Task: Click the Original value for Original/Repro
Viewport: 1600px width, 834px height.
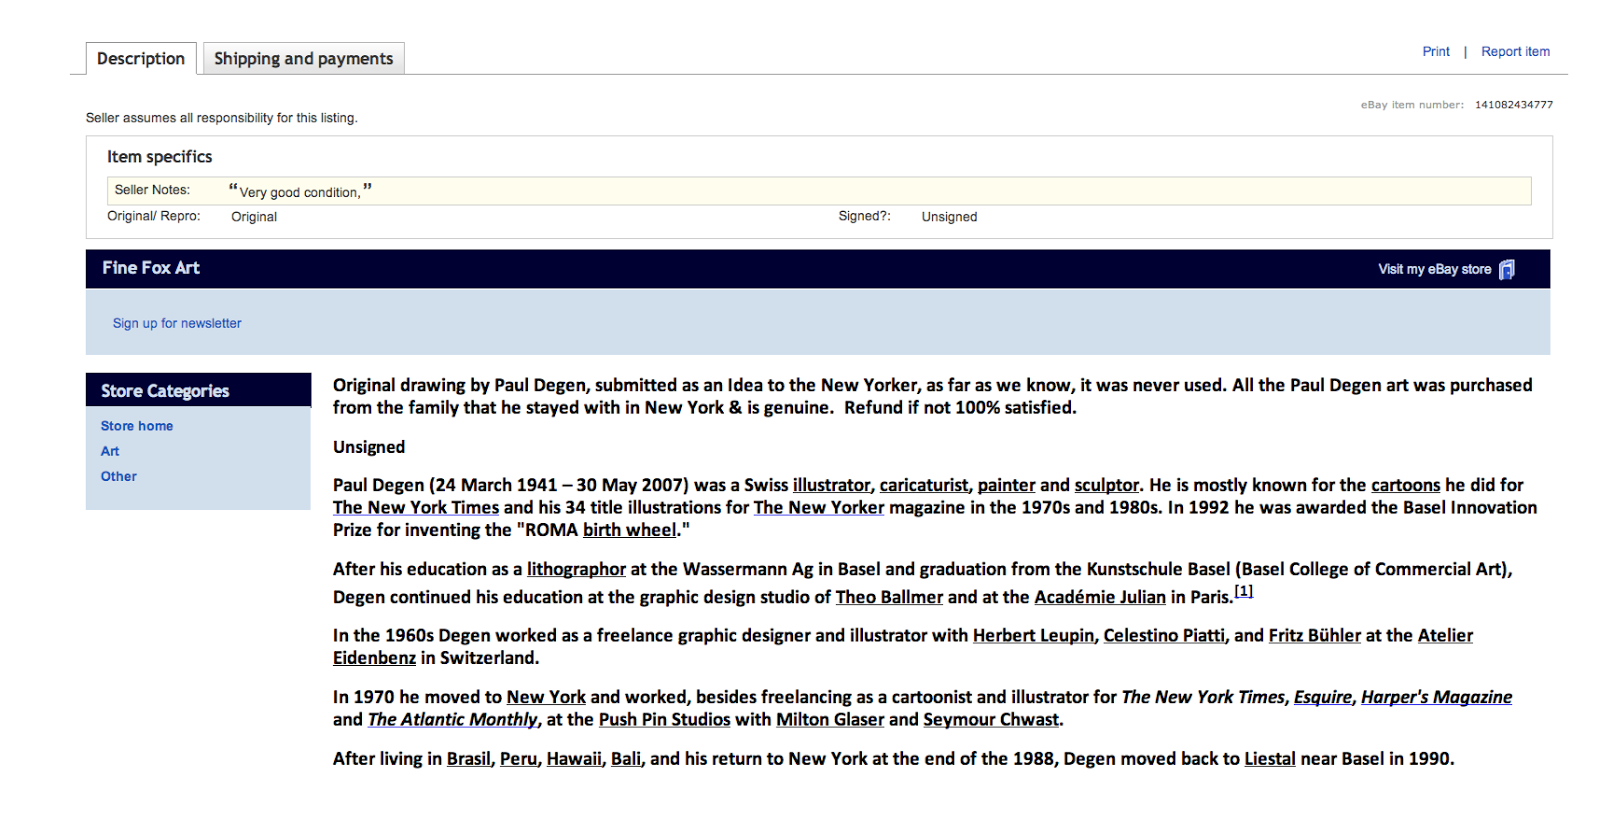Action: [x=254, y=217]
